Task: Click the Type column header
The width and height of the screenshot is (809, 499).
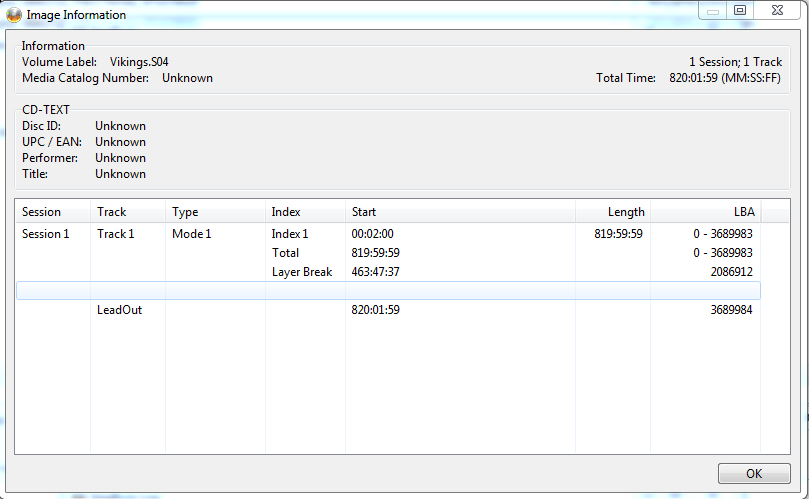Action: point(215,212)
